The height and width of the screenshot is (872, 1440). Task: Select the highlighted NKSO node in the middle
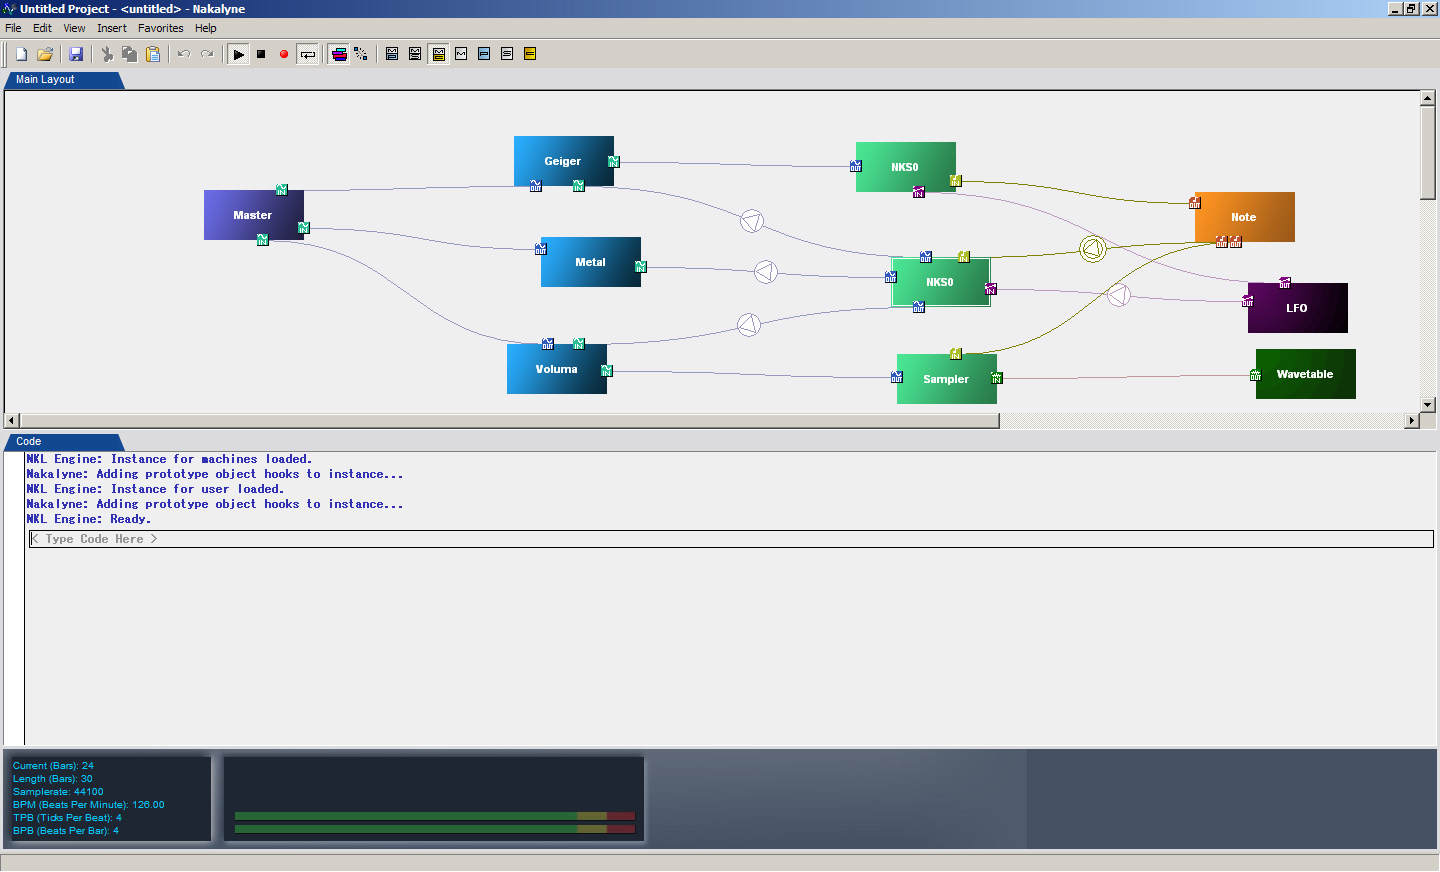pyautogui.click(x=940, y=282)
